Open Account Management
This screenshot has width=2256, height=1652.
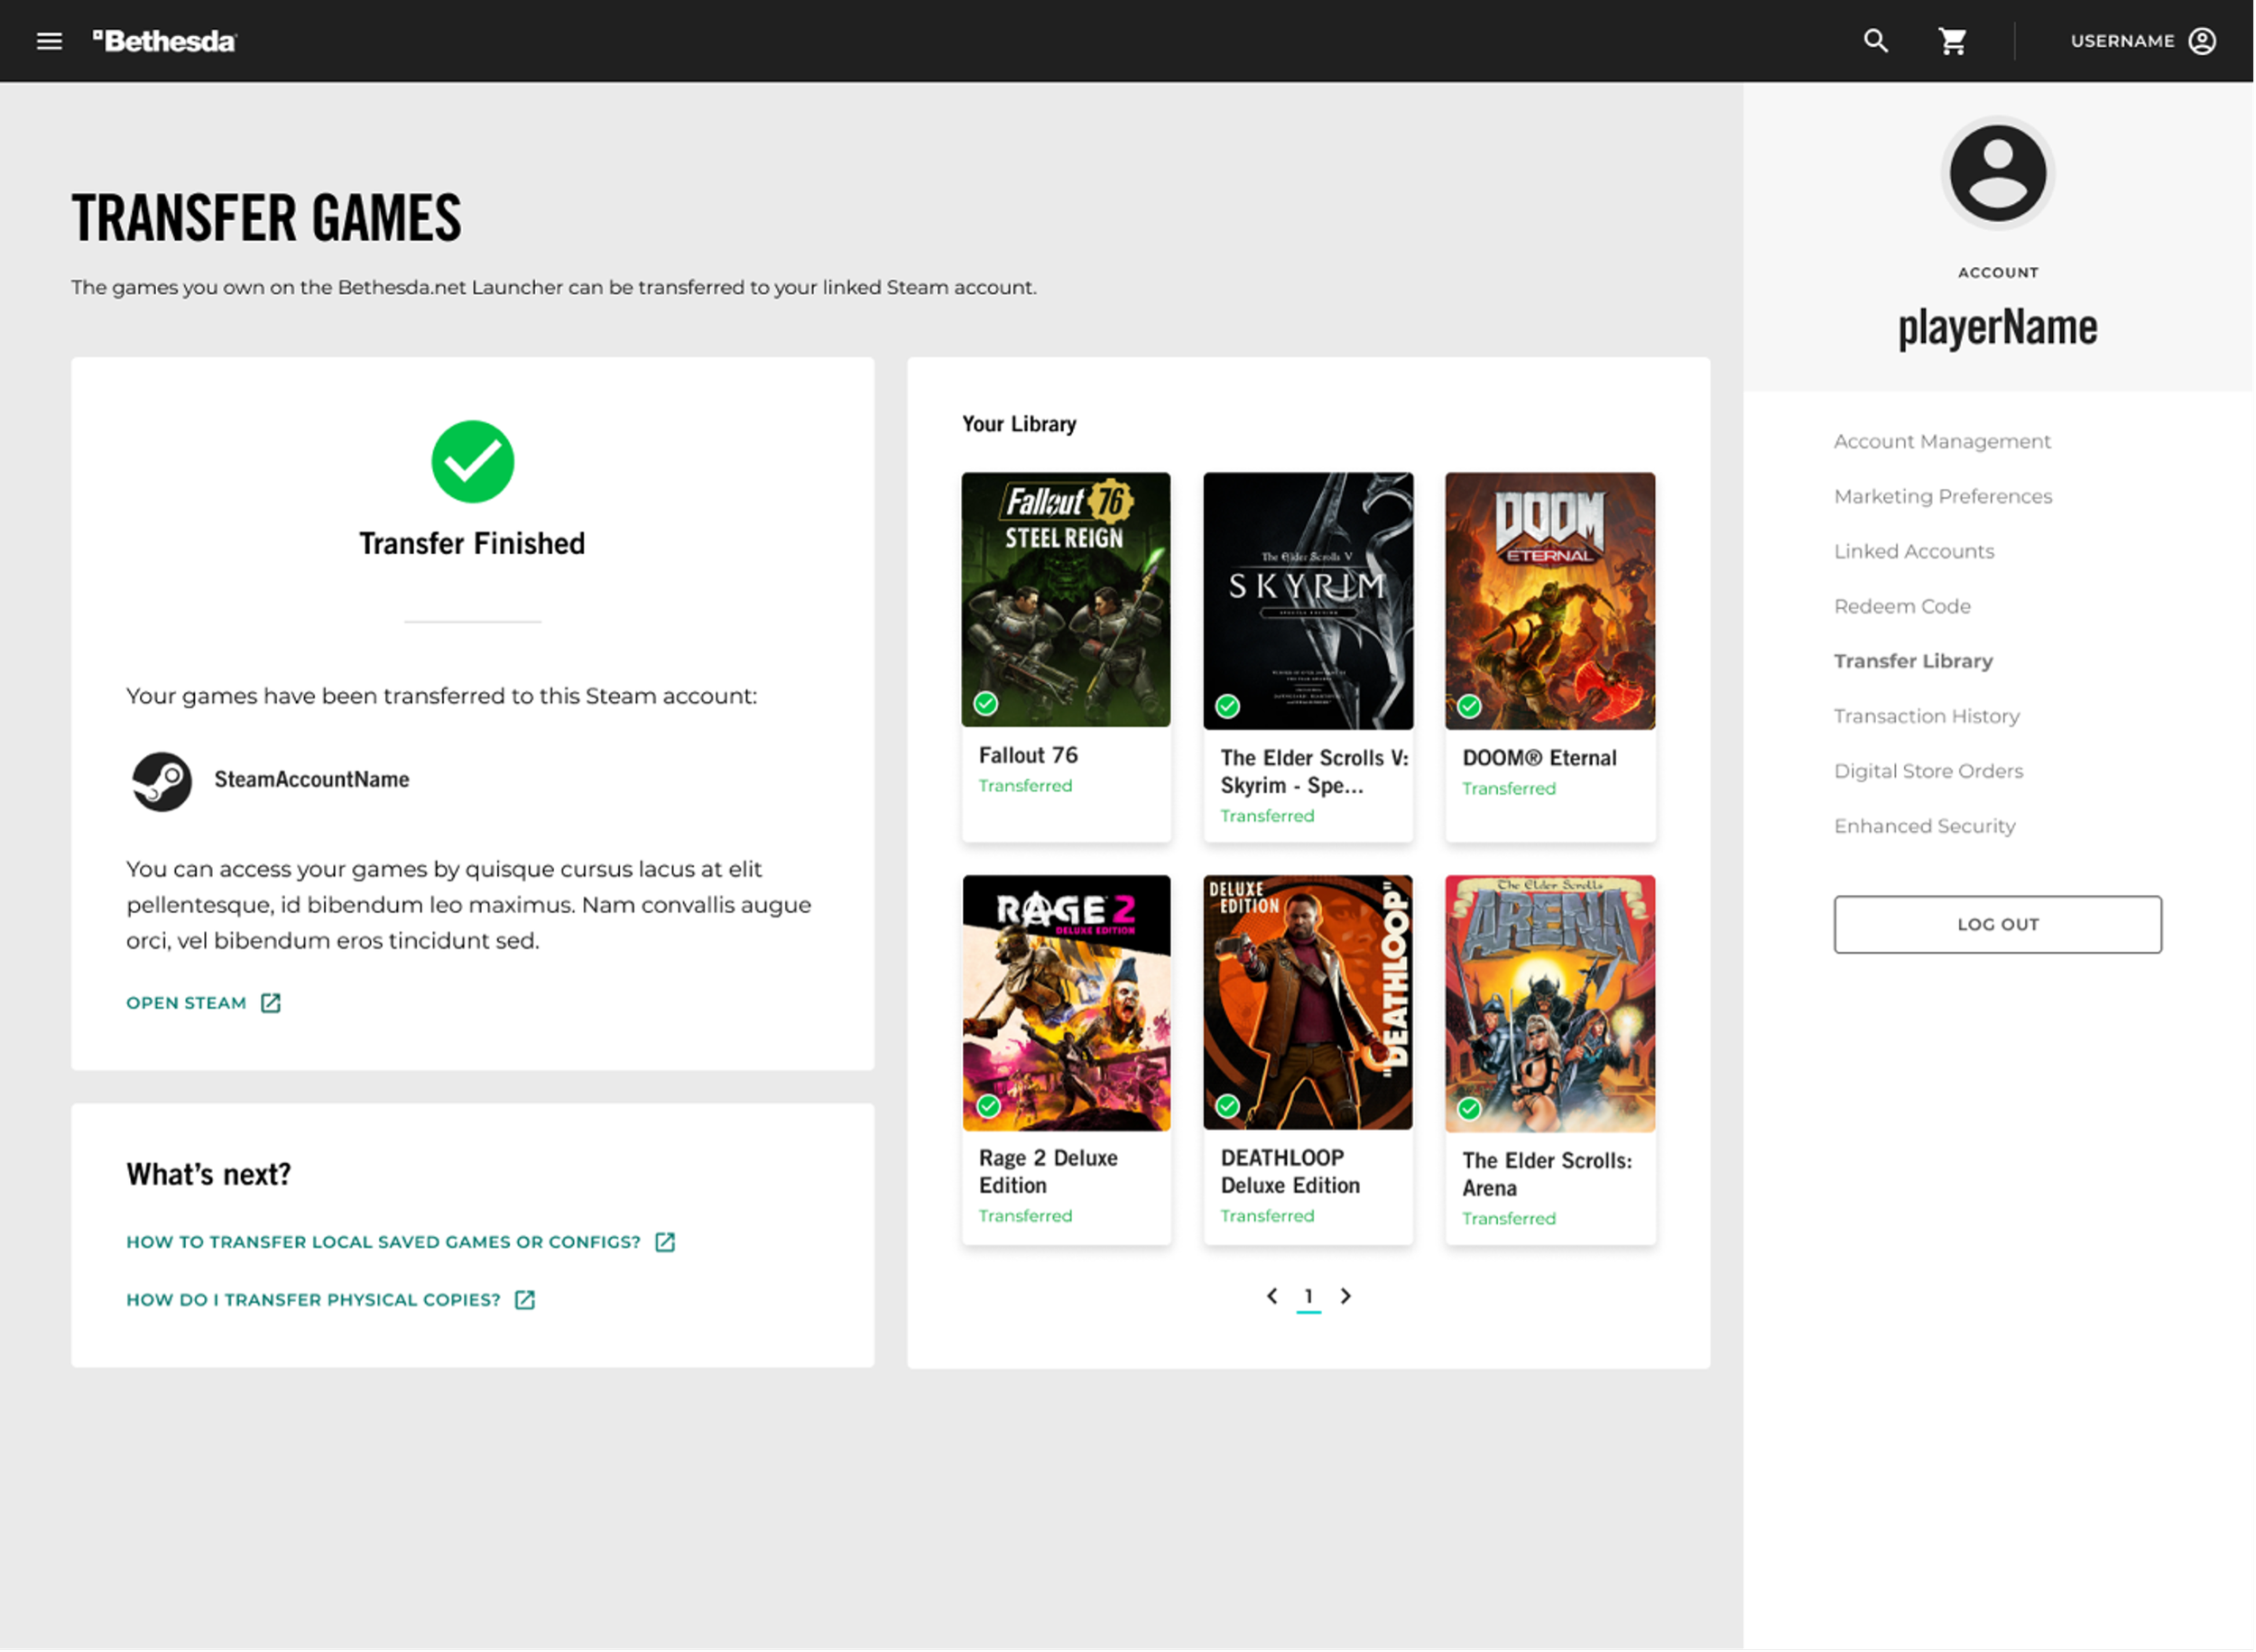point(1944,442)
